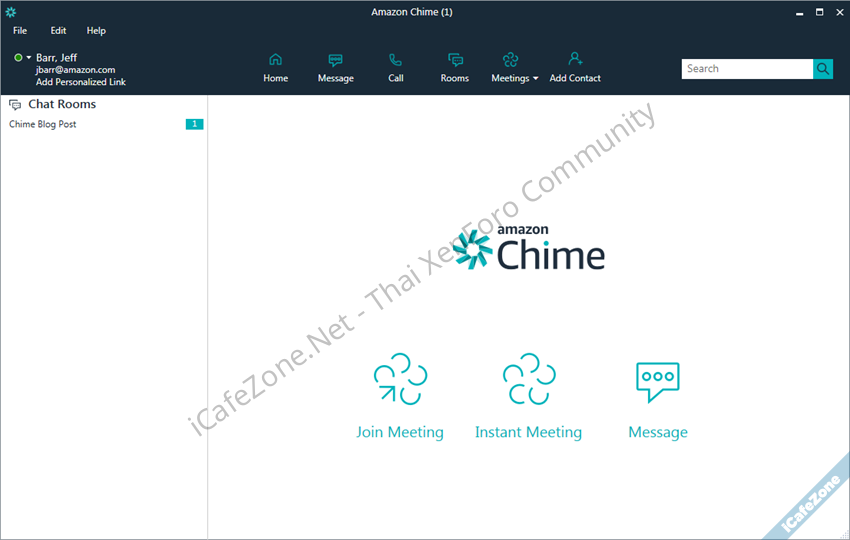
Task: Minimize the Amazon Chime window
Action: click(799, 12)
